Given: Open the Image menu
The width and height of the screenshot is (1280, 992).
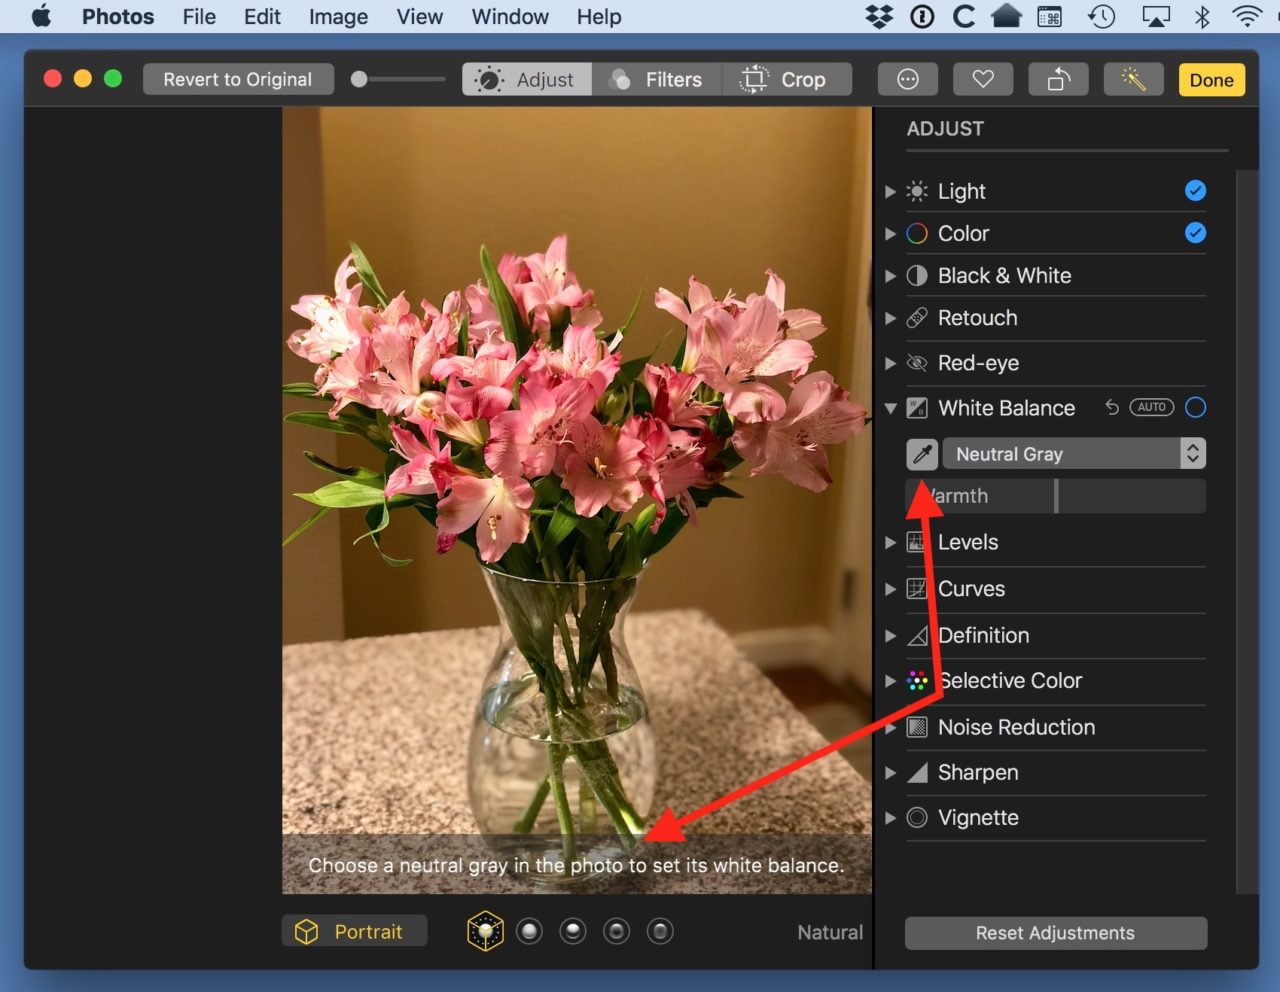Looking at the screenshot, I should (338, 17).
